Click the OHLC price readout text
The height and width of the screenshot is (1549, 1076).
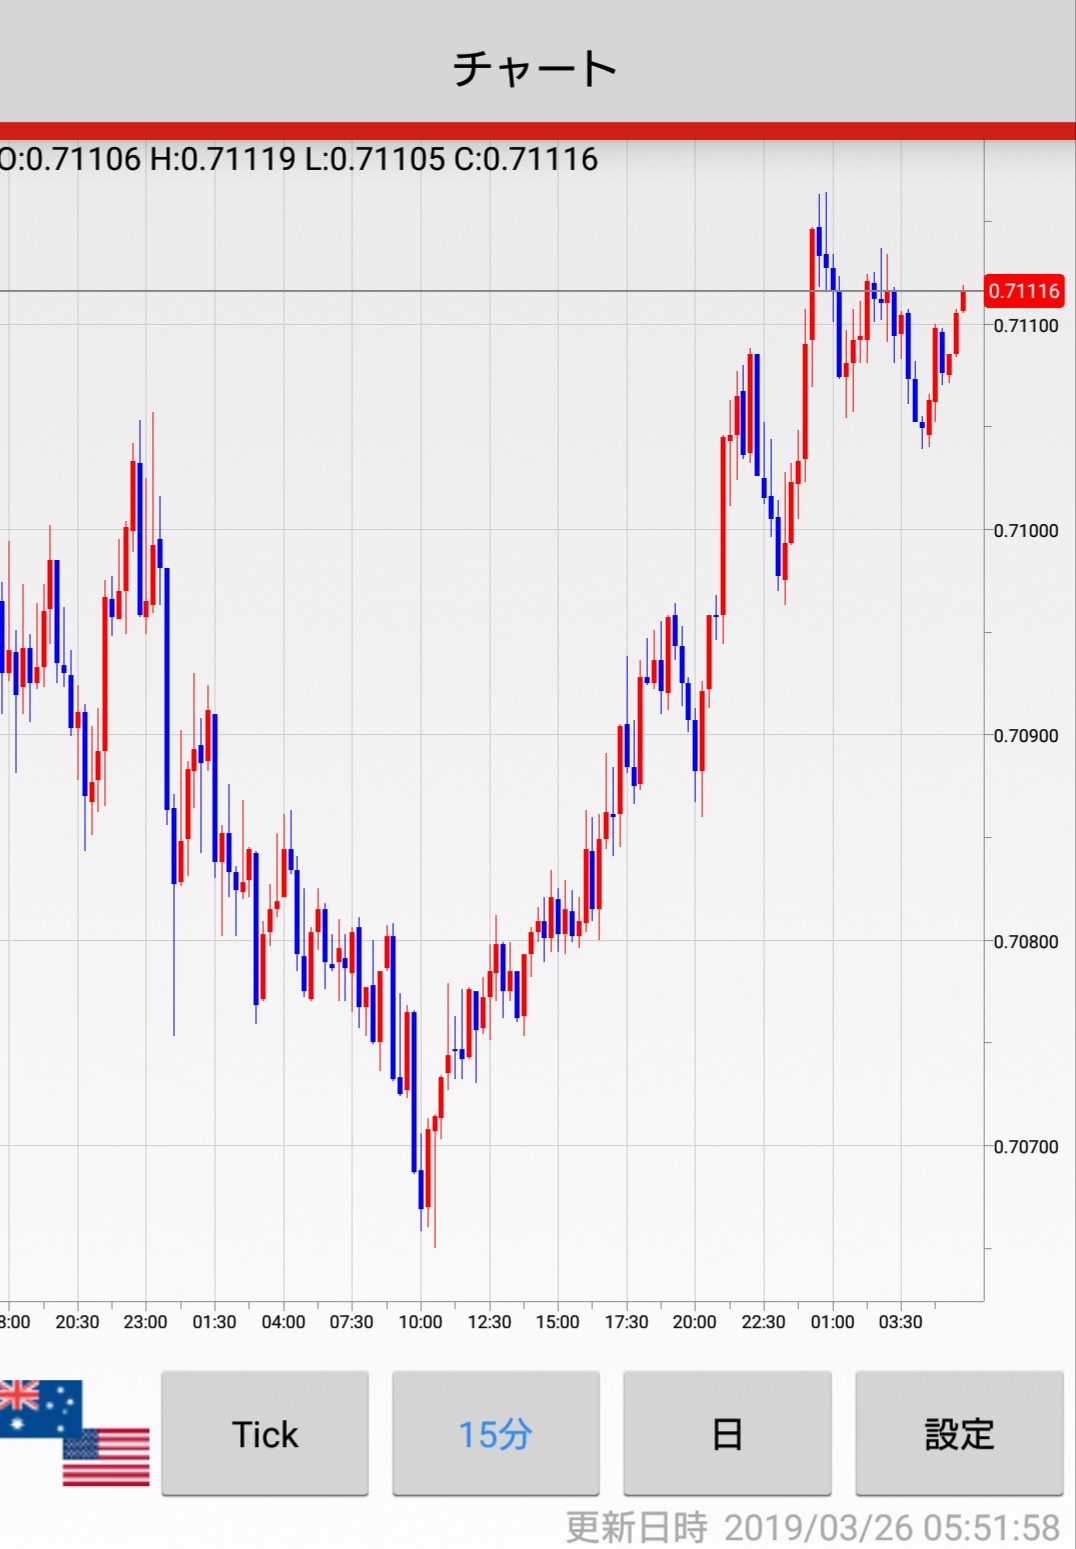point(298,159)
